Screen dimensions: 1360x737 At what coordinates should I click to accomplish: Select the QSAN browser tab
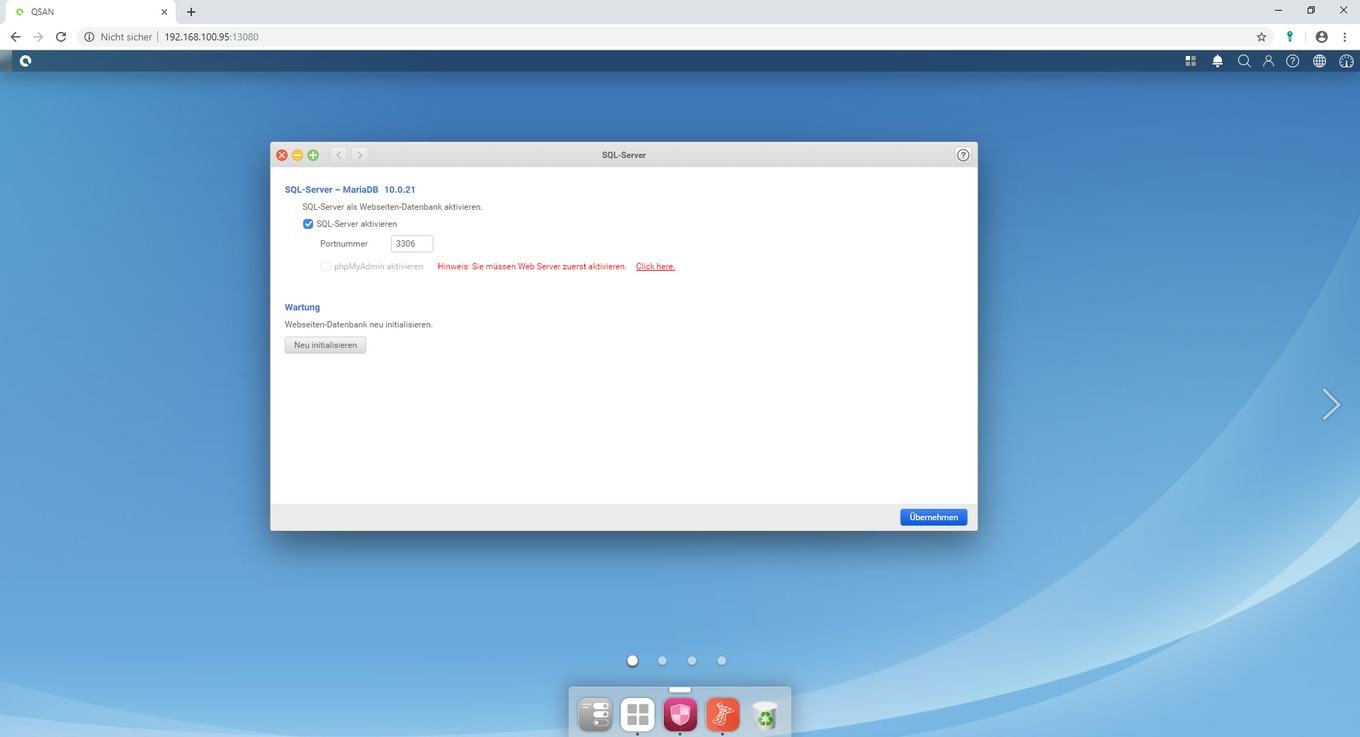click(90, 12)
